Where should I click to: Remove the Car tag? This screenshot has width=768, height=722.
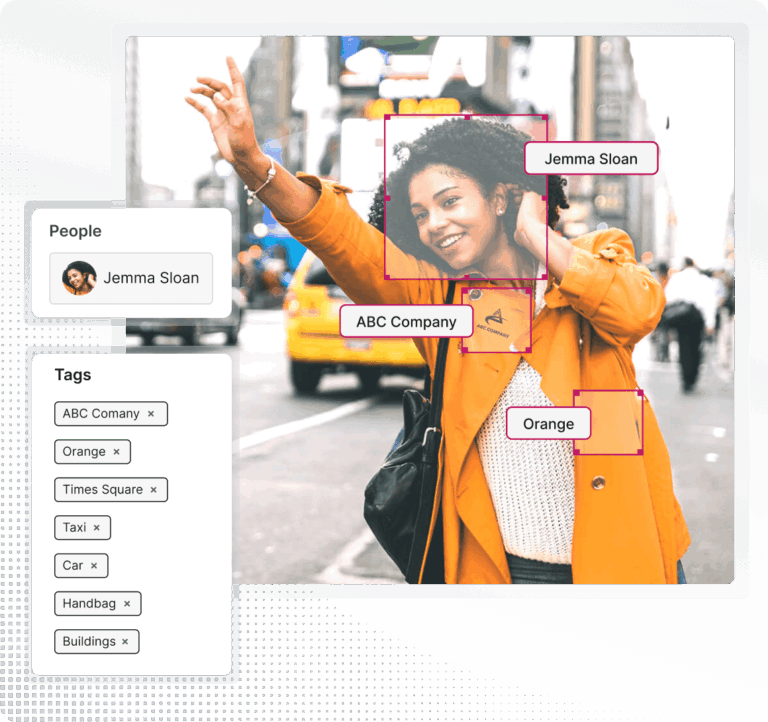[94, 566]
